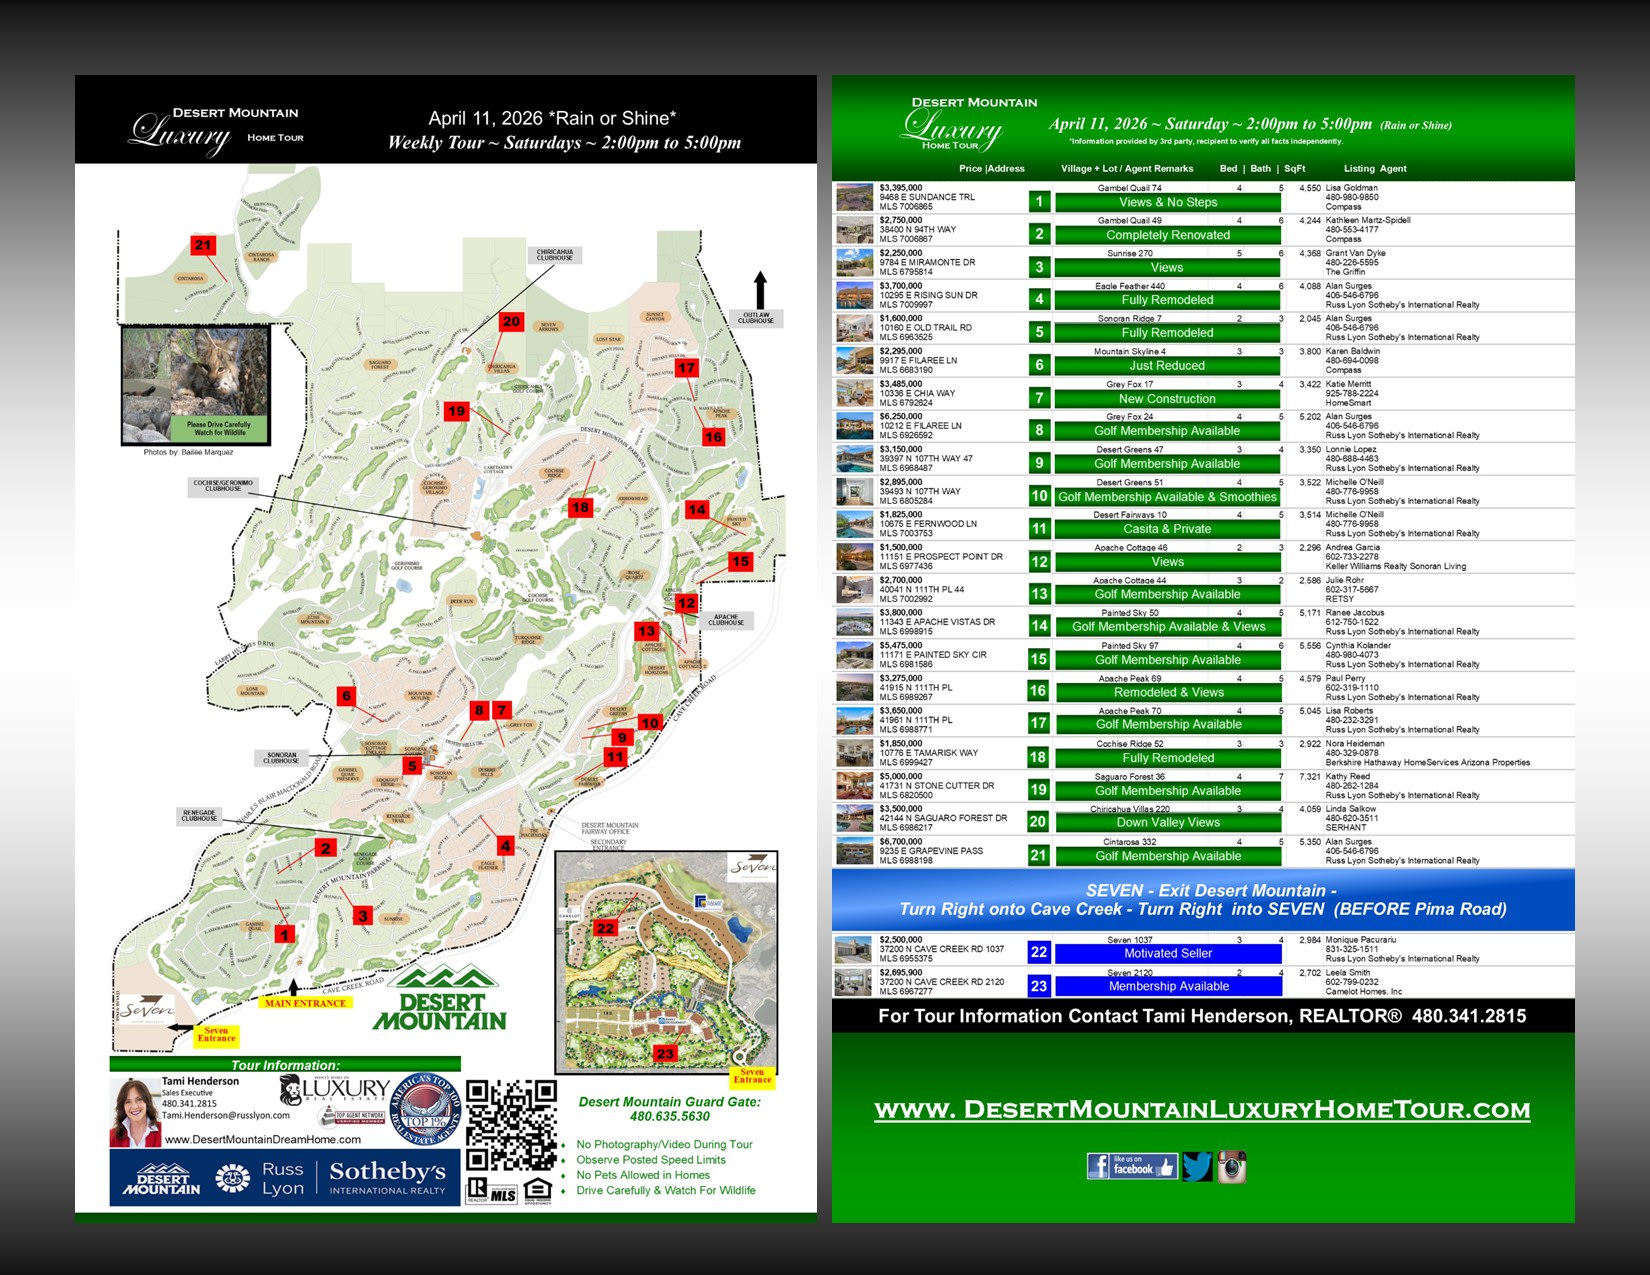
Task: Click red marker 21 on the map
Action: [203, 245]
